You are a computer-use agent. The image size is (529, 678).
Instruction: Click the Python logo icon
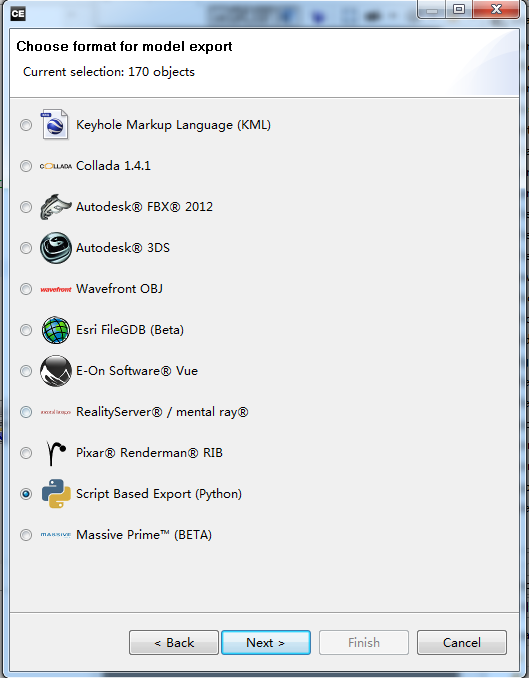(56, 493)
